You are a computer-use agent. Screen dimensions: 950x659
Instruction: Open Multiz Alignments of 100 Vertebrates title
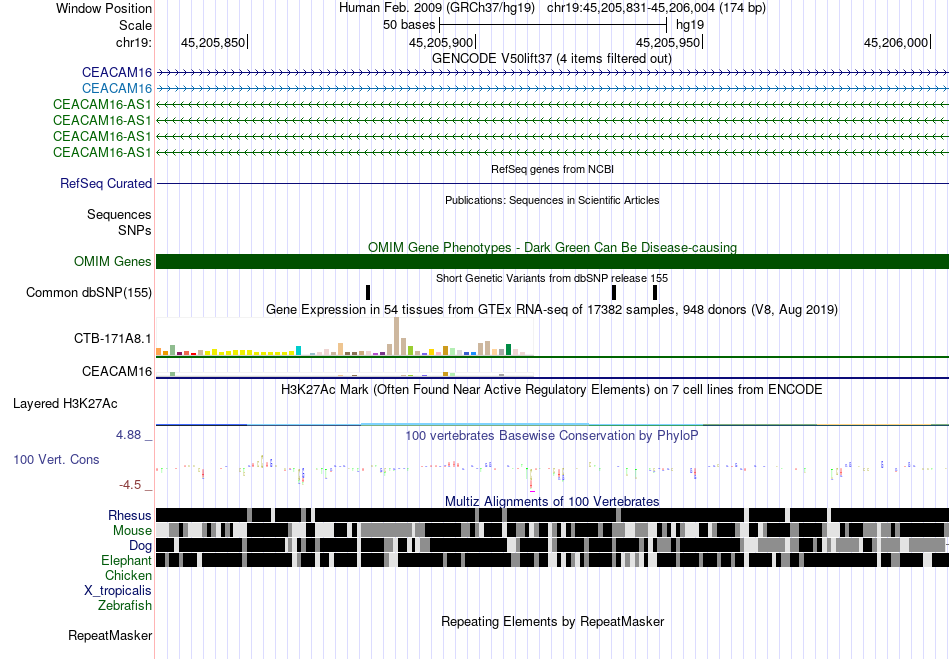pos(552,502)
